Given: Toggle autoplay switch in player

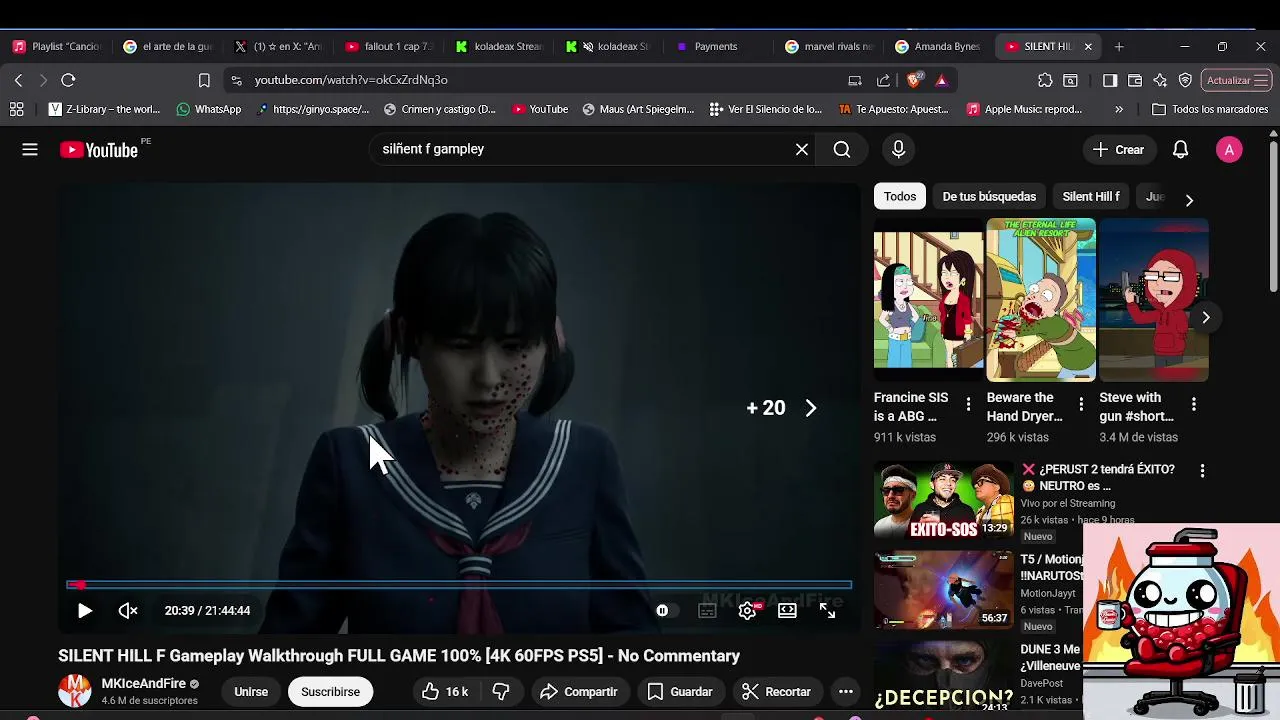Looking at the screenshot, I should [667, 610].
